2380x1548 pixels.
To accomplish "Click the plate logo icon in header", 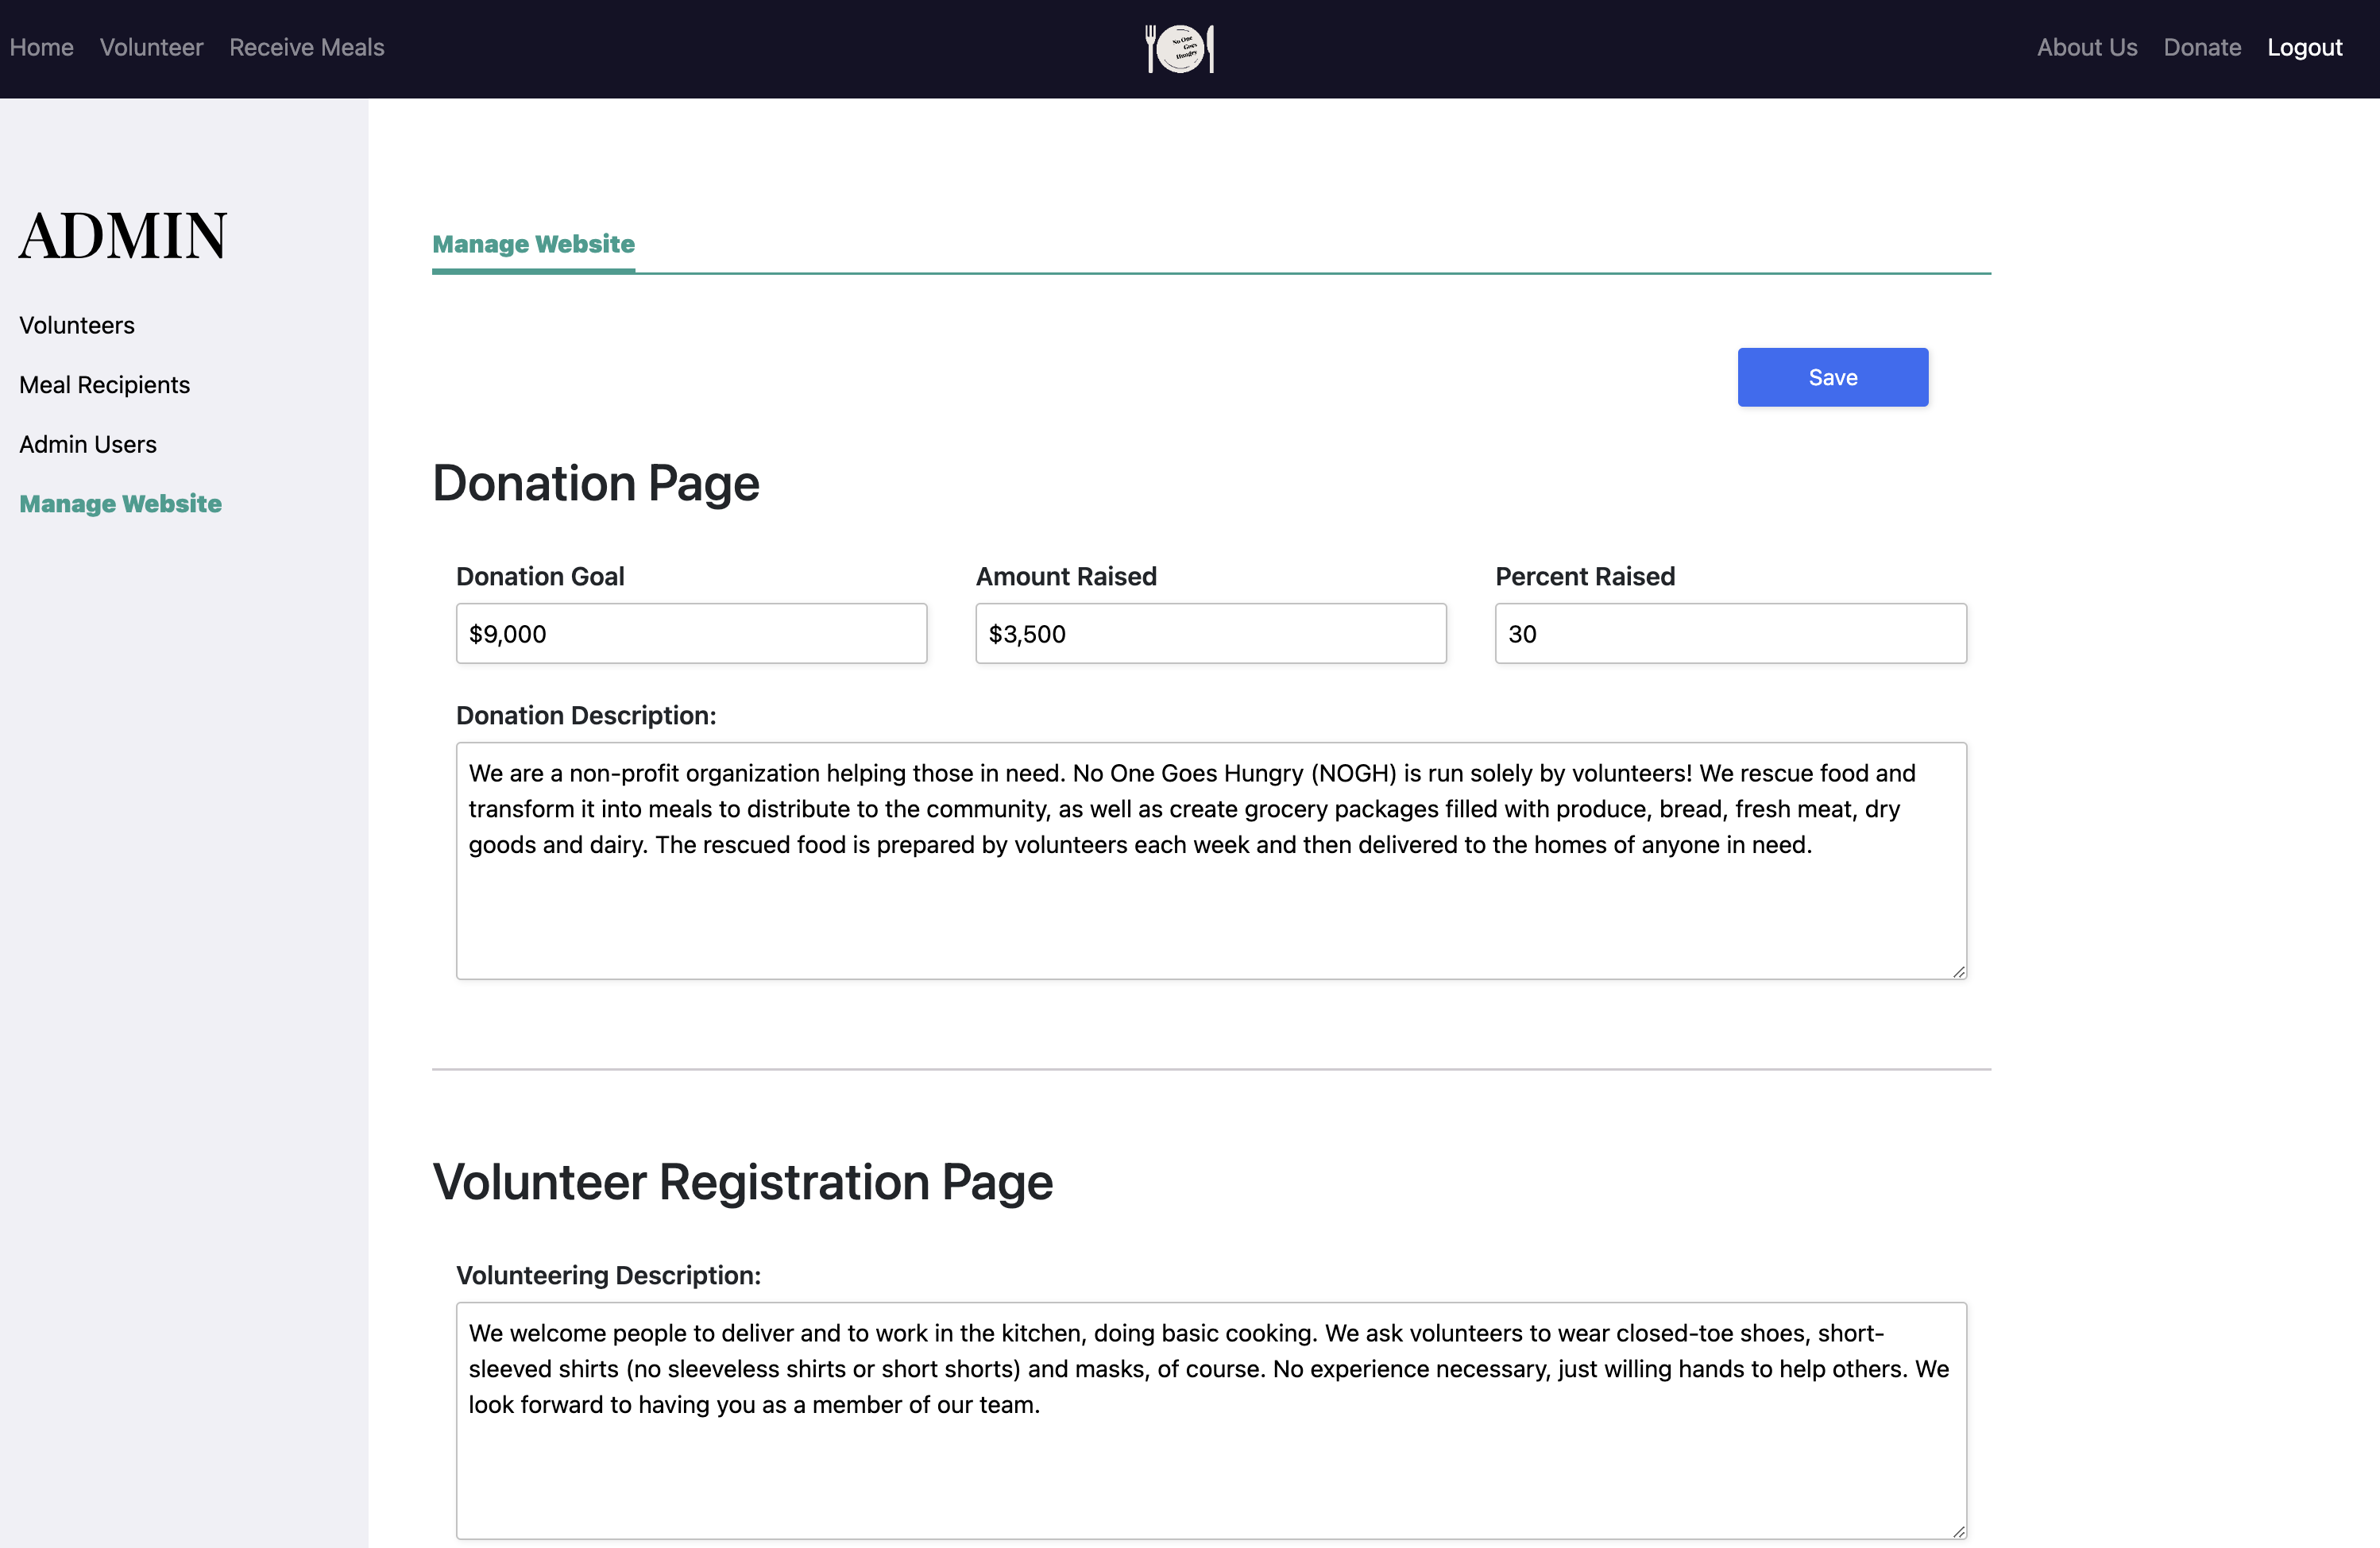I will (x=1179, y=48).
